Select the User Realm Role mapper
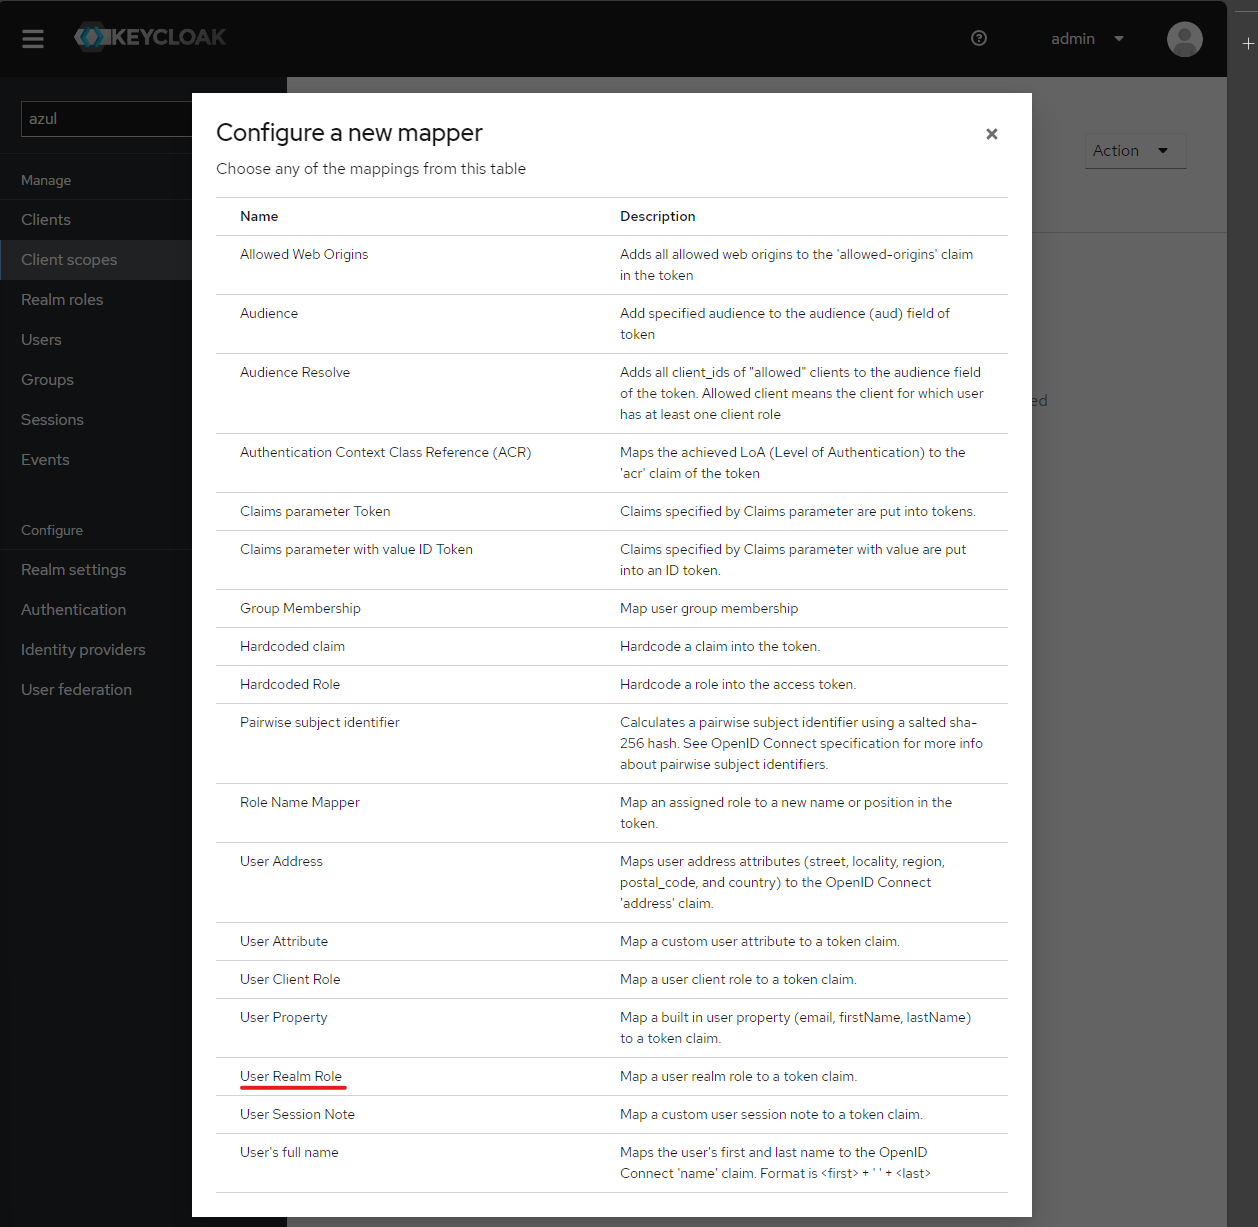Viewport: 1258px width, 1227px height. (x=292, y=1076)
